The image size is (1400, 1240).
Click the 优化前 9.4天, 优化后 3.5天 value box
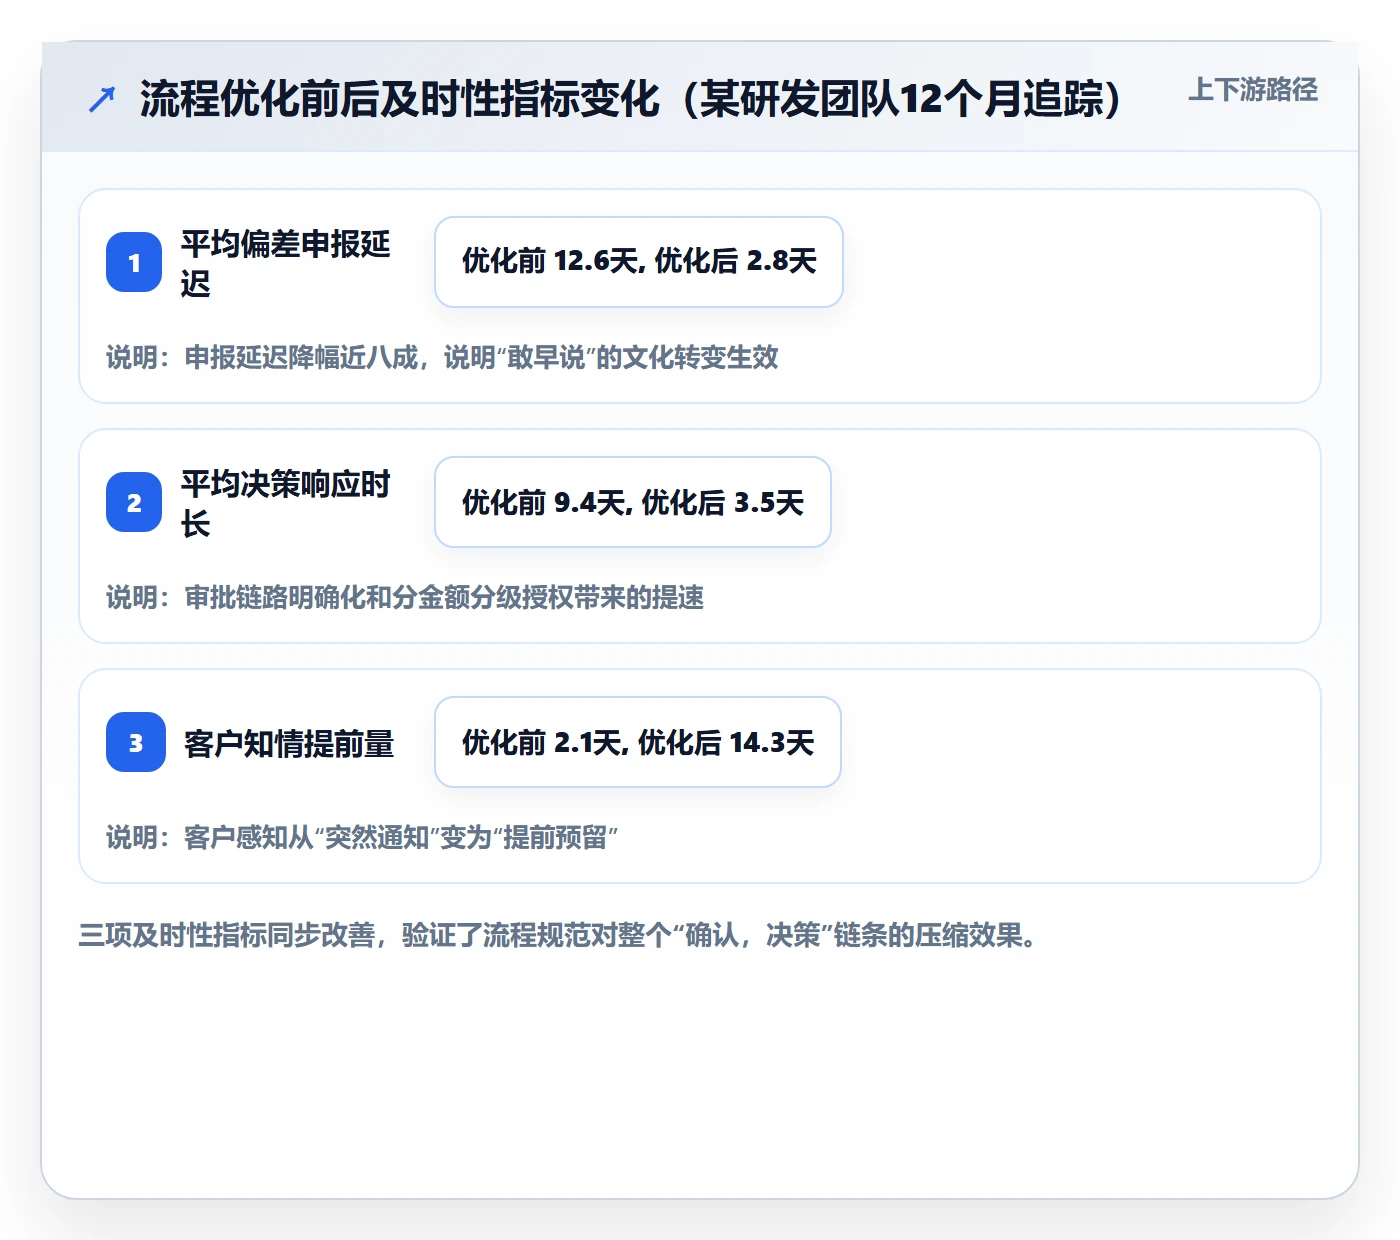633,502
